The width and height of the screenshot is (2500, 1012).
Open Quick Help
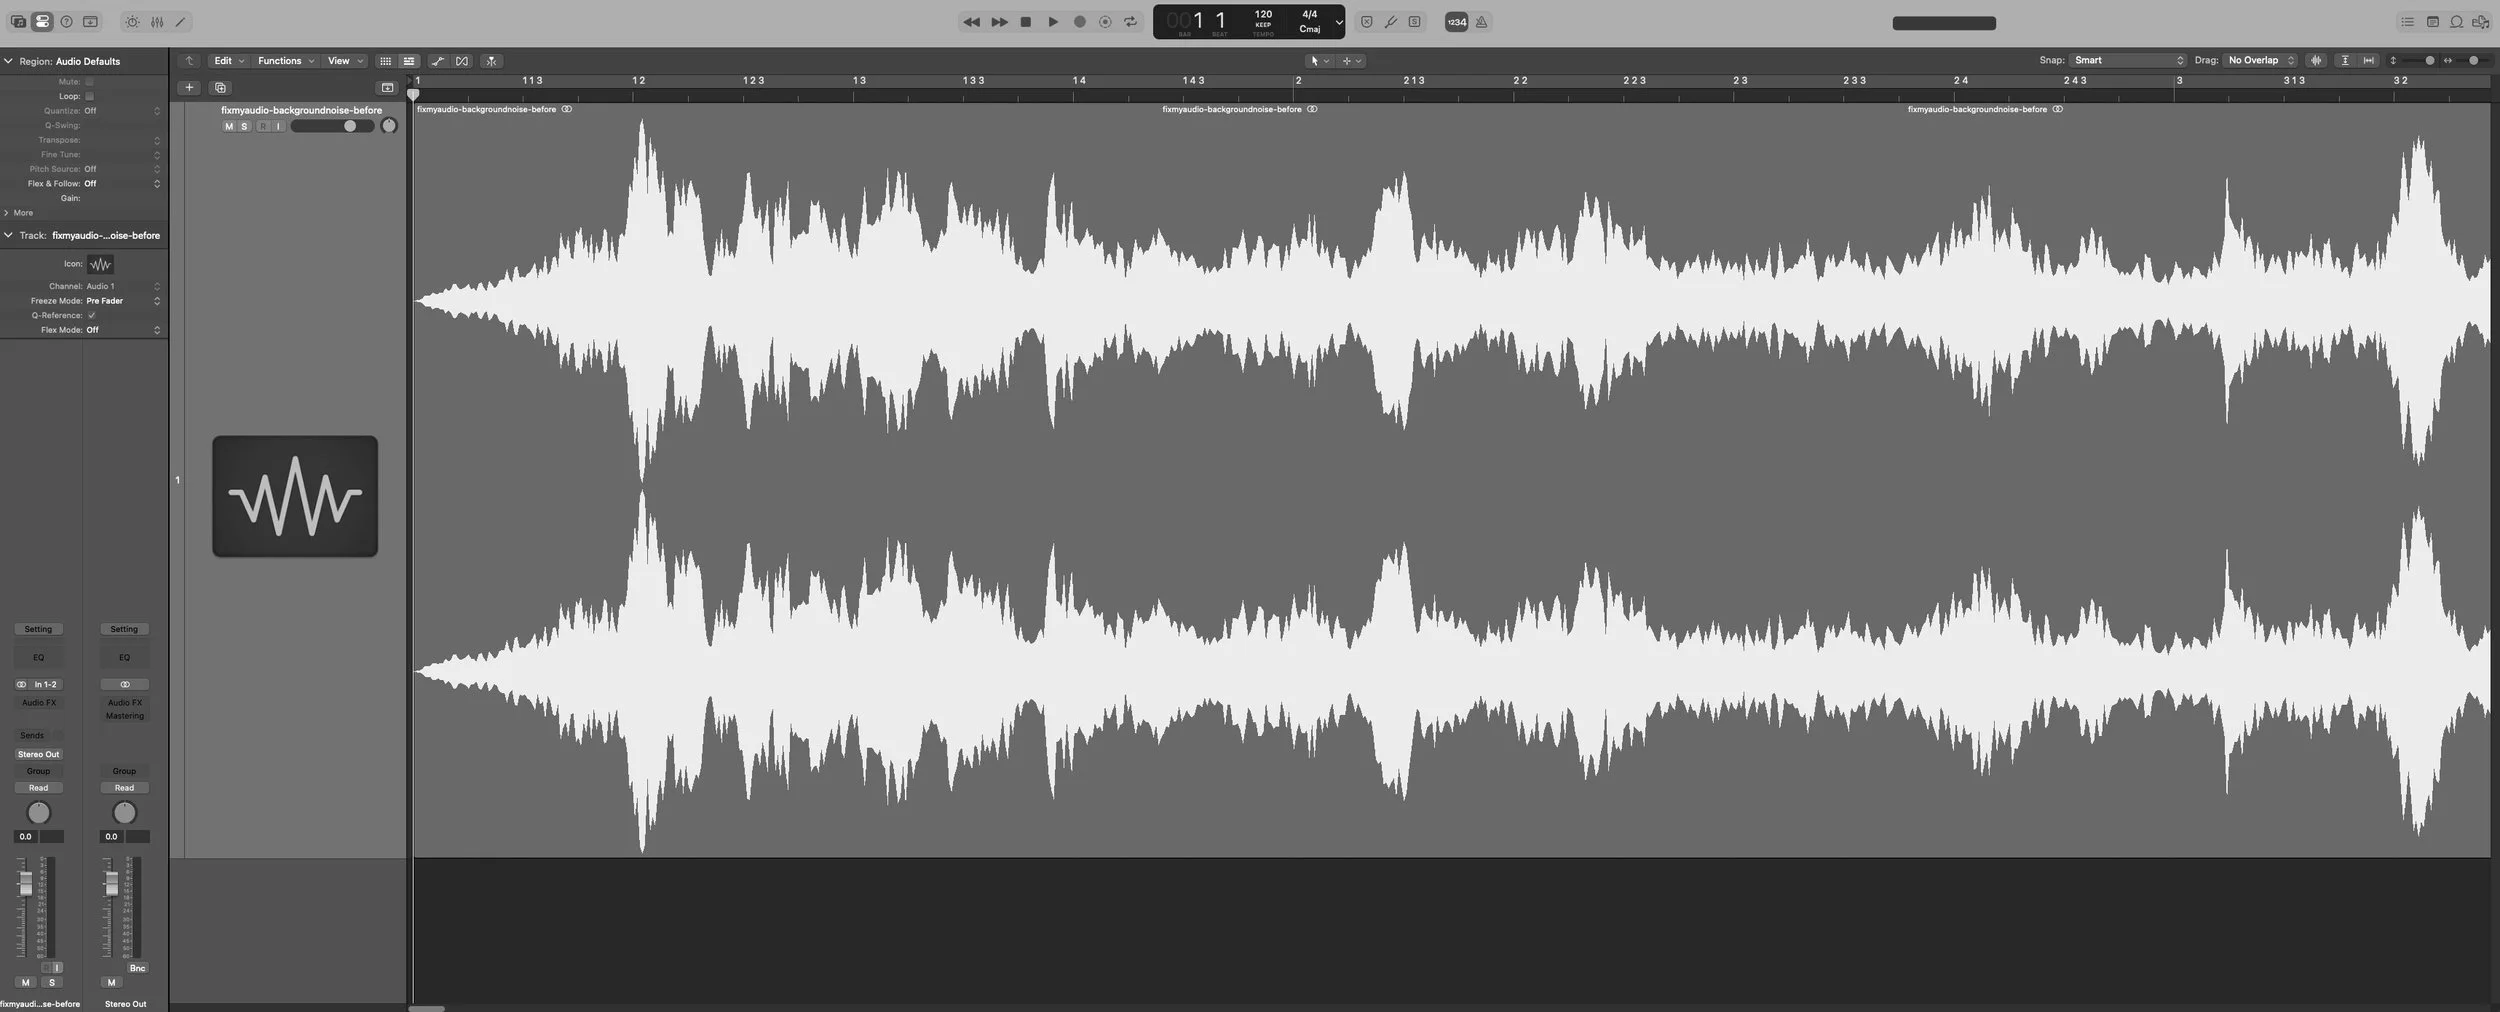click(x=66, y=22)
